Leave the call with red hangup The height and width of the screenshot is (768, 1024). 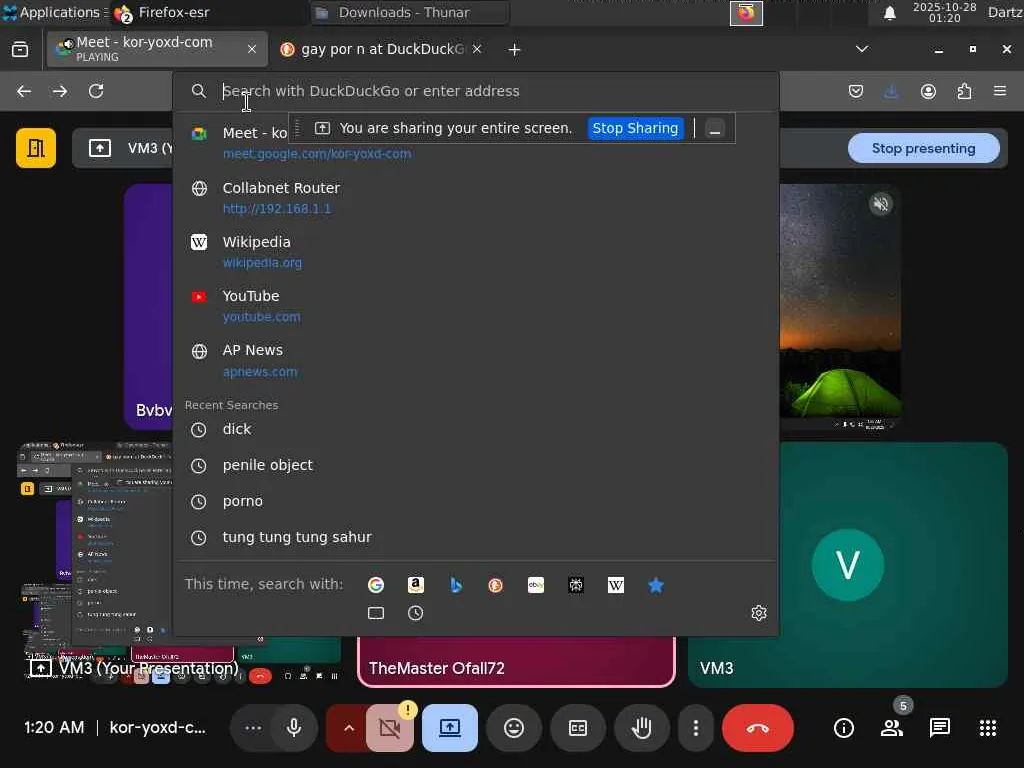click(758, 728)
